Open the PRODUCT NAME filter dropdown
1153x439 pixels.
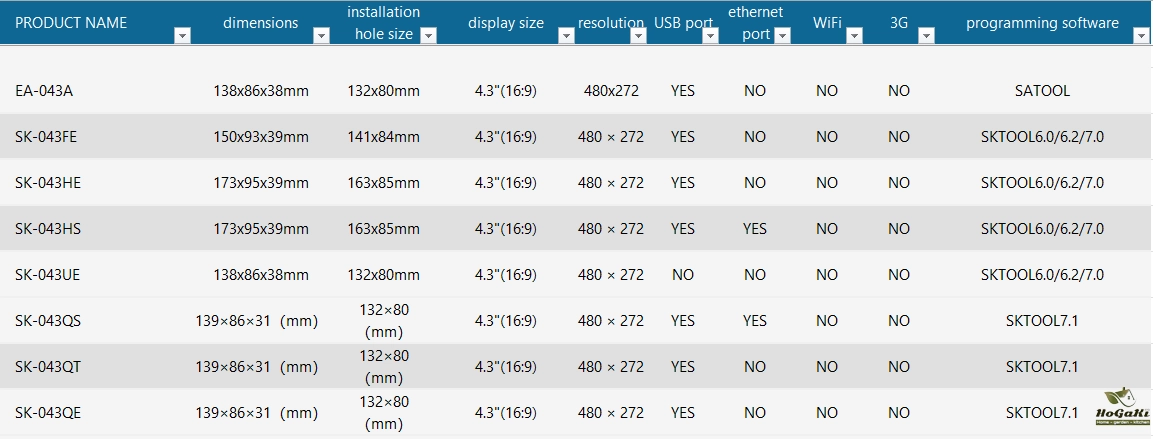[181, 36]
